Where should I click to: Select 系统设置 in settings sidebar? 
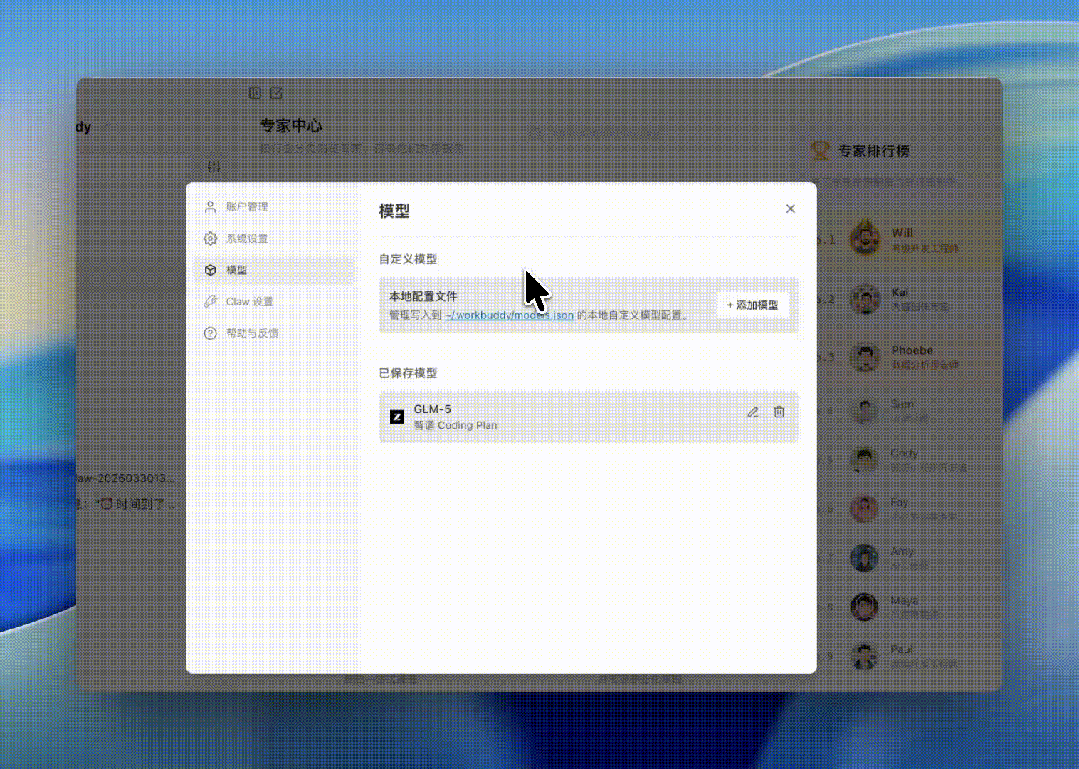pos(246,239)
